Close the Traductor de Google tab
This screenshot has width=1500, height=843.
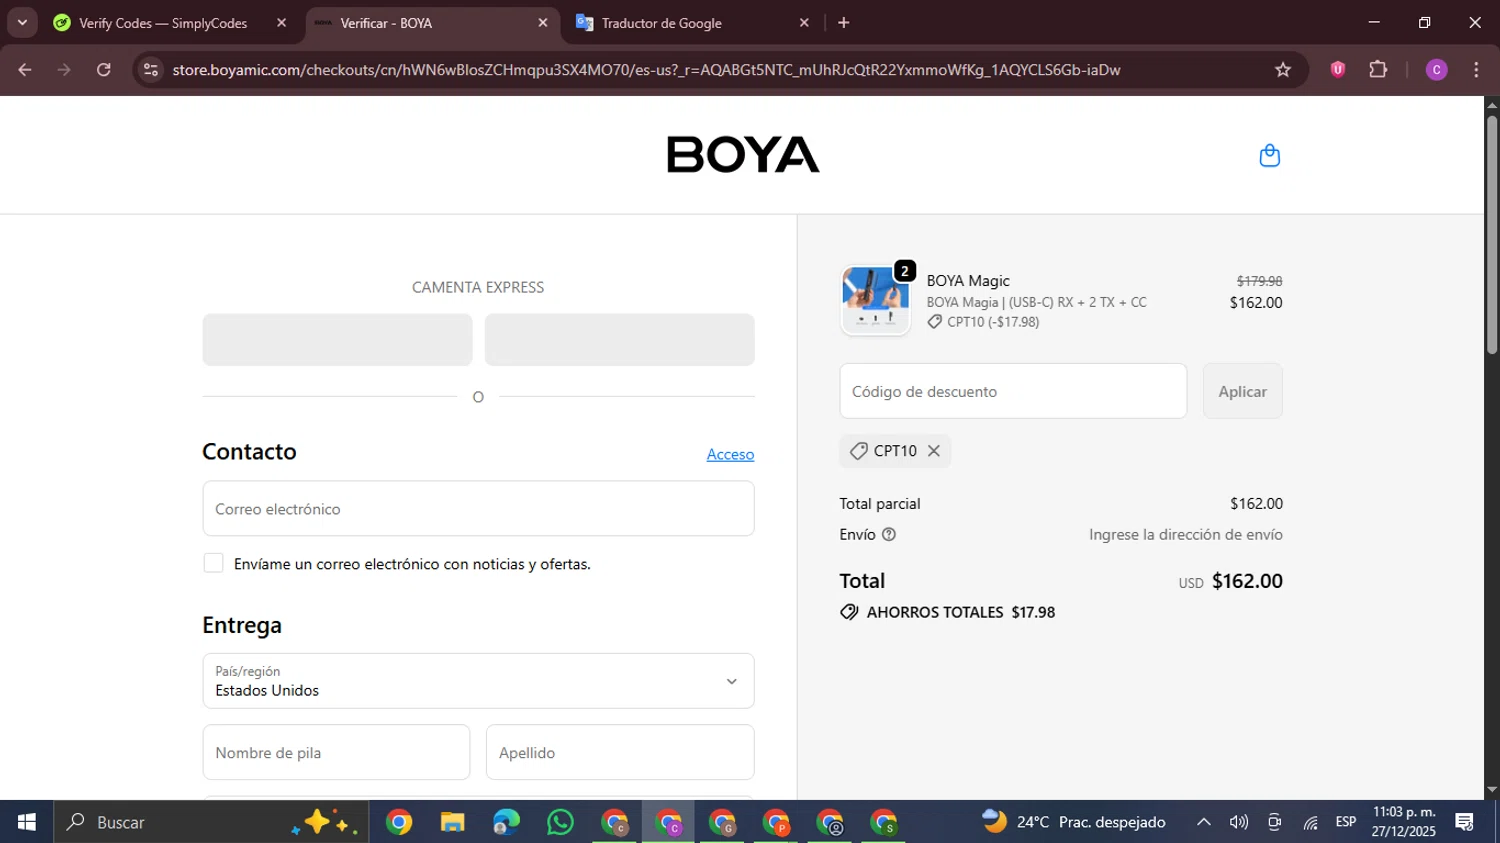point(804,23)
